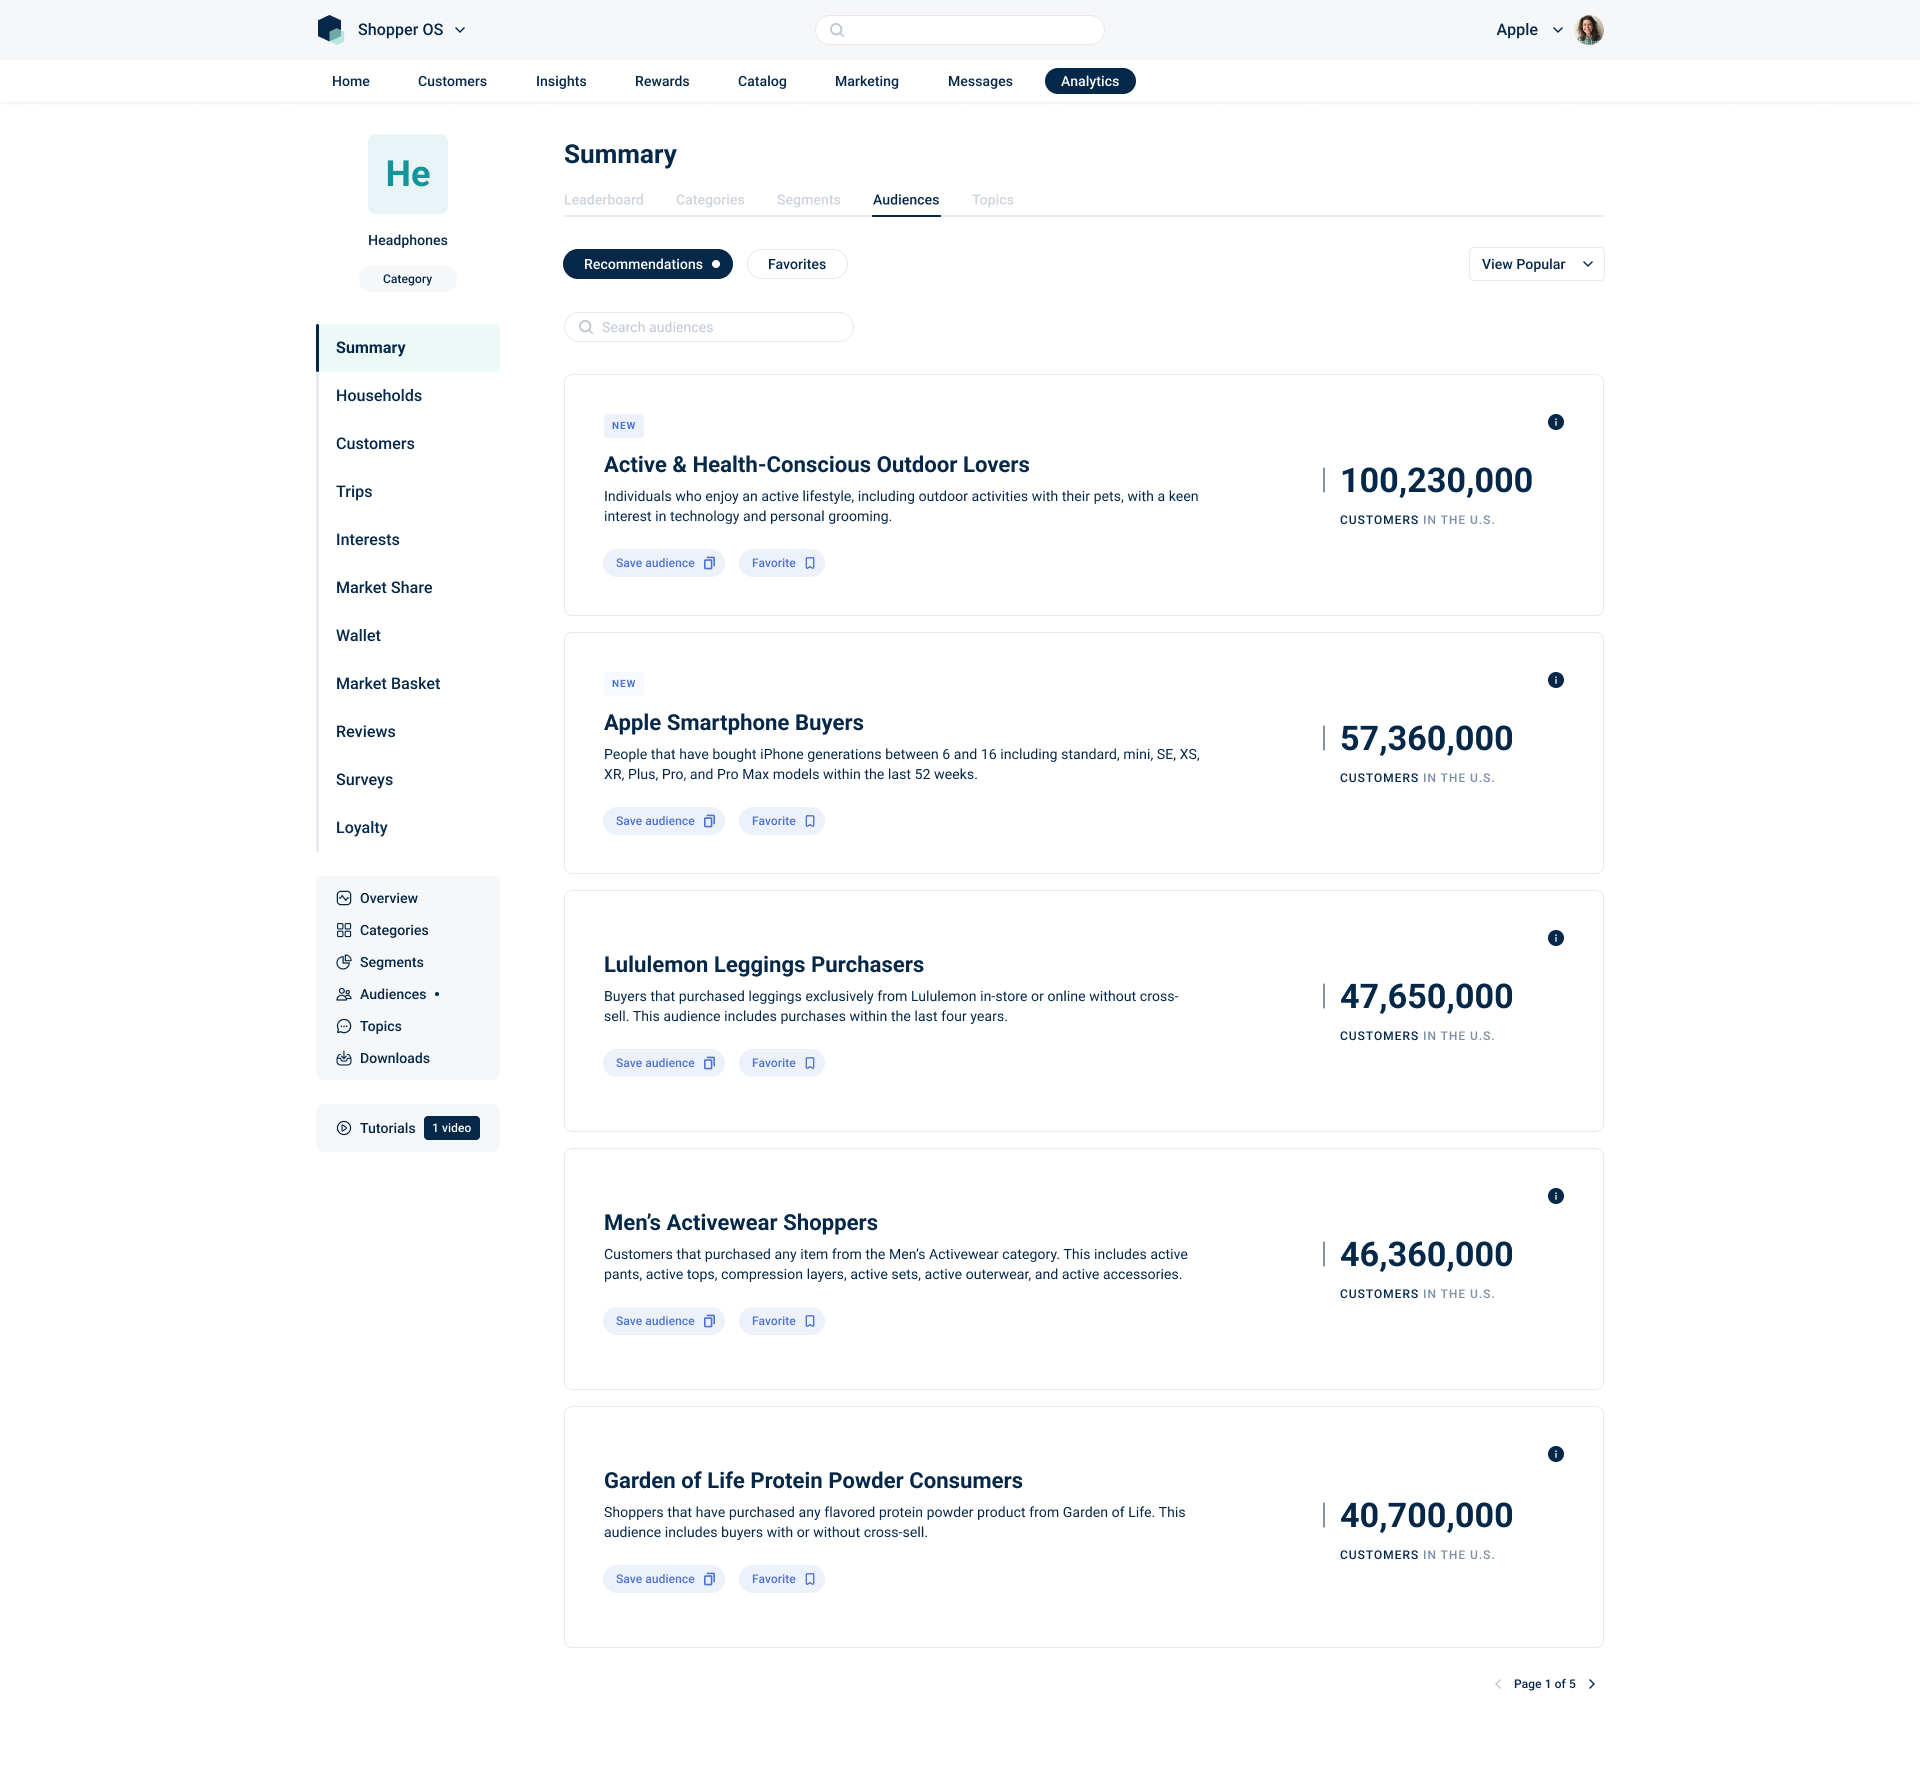Image resolution: width=1920 pixels, height=1776 pixels.
Task: Click the info icon on Garden of Life card
Action: 1556,1454
